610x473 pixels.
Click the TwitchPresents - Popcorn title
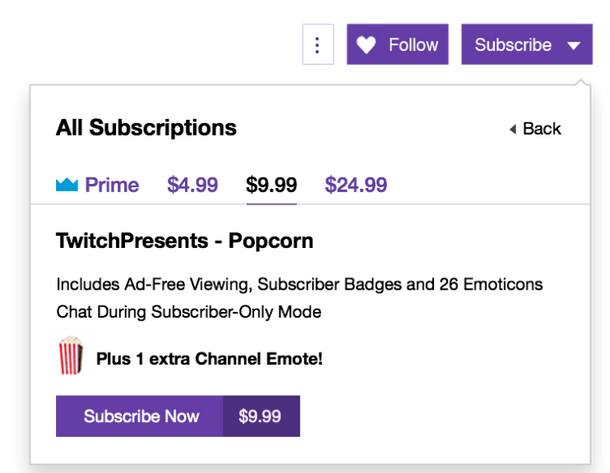tap(184, 240)
